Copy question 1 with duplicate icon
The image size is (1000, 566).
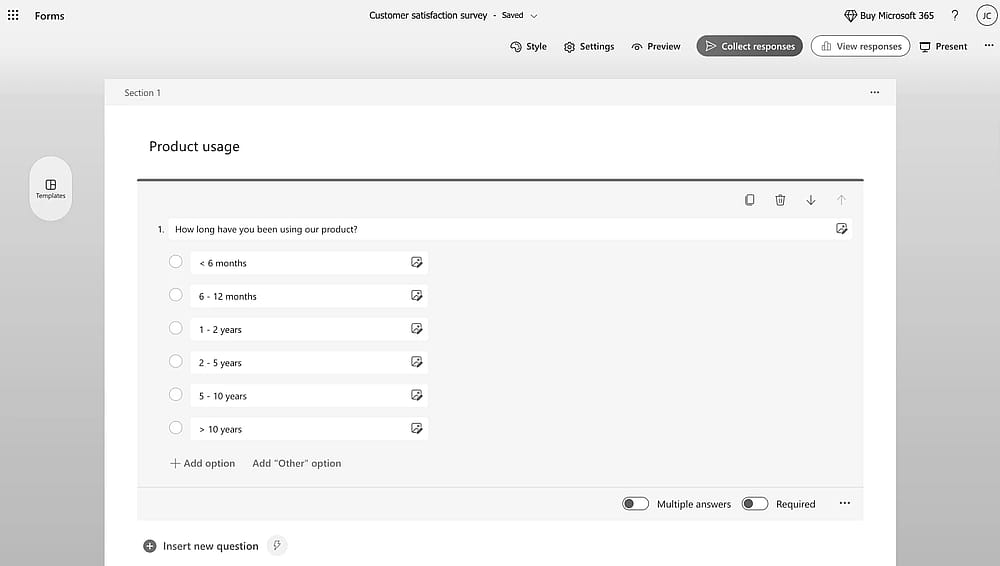pos(749,200)
